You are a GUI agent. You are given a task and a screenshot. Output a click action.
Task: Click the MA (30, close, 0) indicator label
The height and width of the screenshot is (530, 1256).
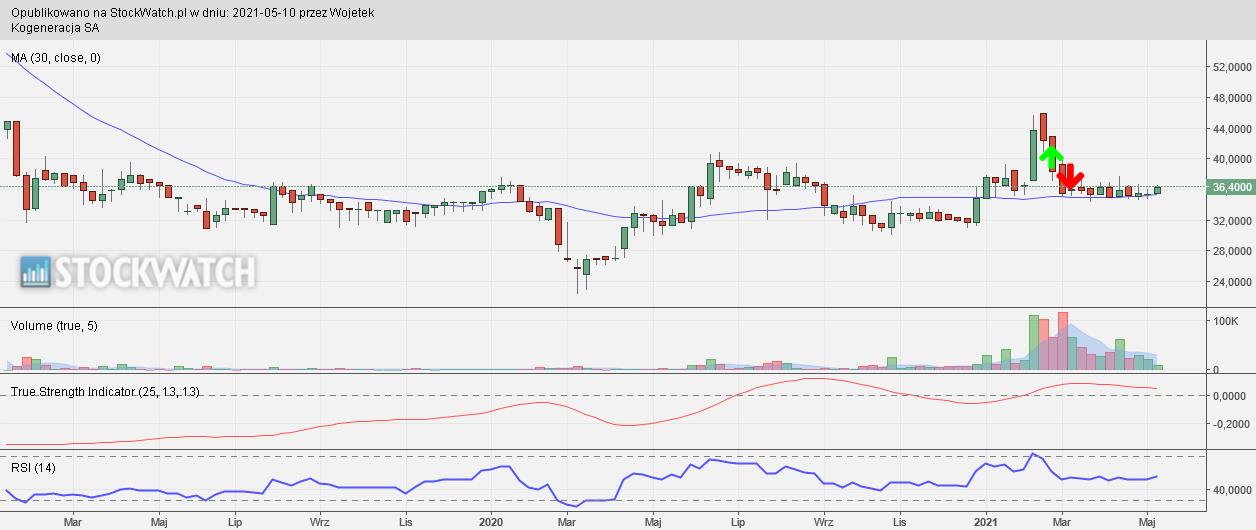click(55, 58)
